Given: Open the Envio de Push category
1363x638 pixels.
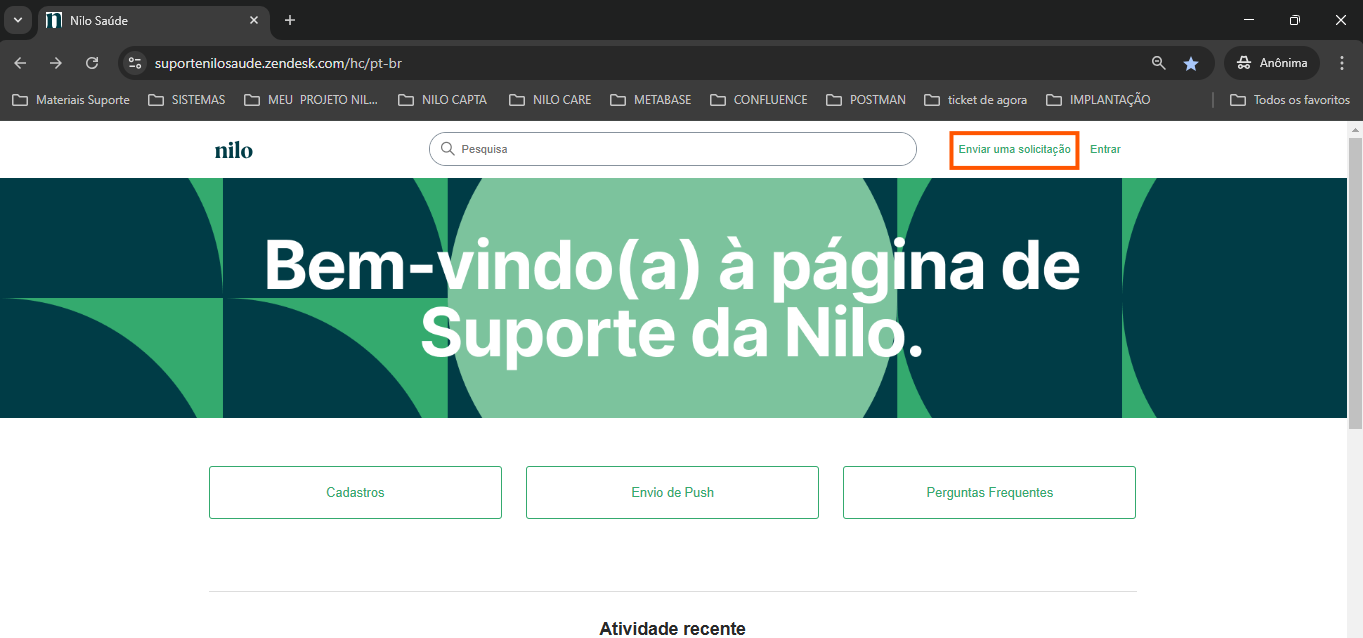Looking at the screenshot, I should (x=672, y=492).
